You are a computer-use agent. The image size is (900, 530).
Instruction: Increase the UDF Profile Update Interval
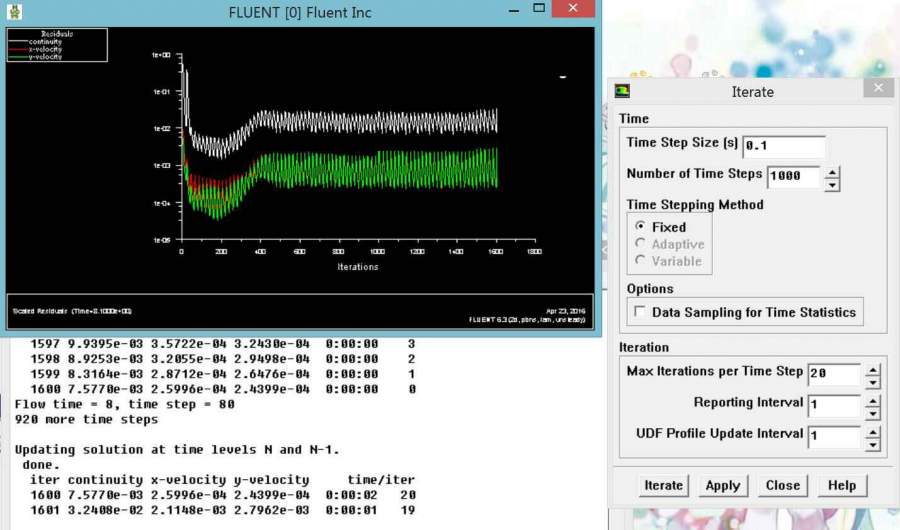(872, 432)
